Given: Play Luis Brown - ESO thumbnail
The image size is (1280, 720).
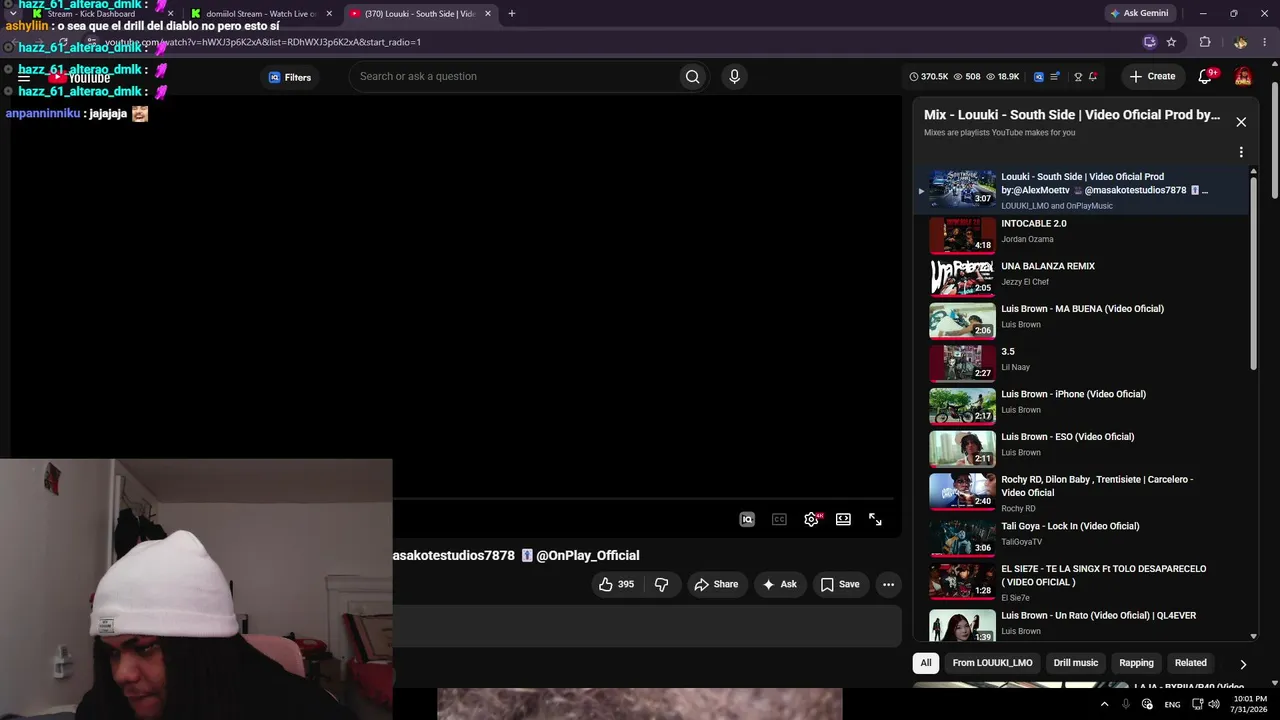Looking at the screenshot, I should click(x=963, y=450).
